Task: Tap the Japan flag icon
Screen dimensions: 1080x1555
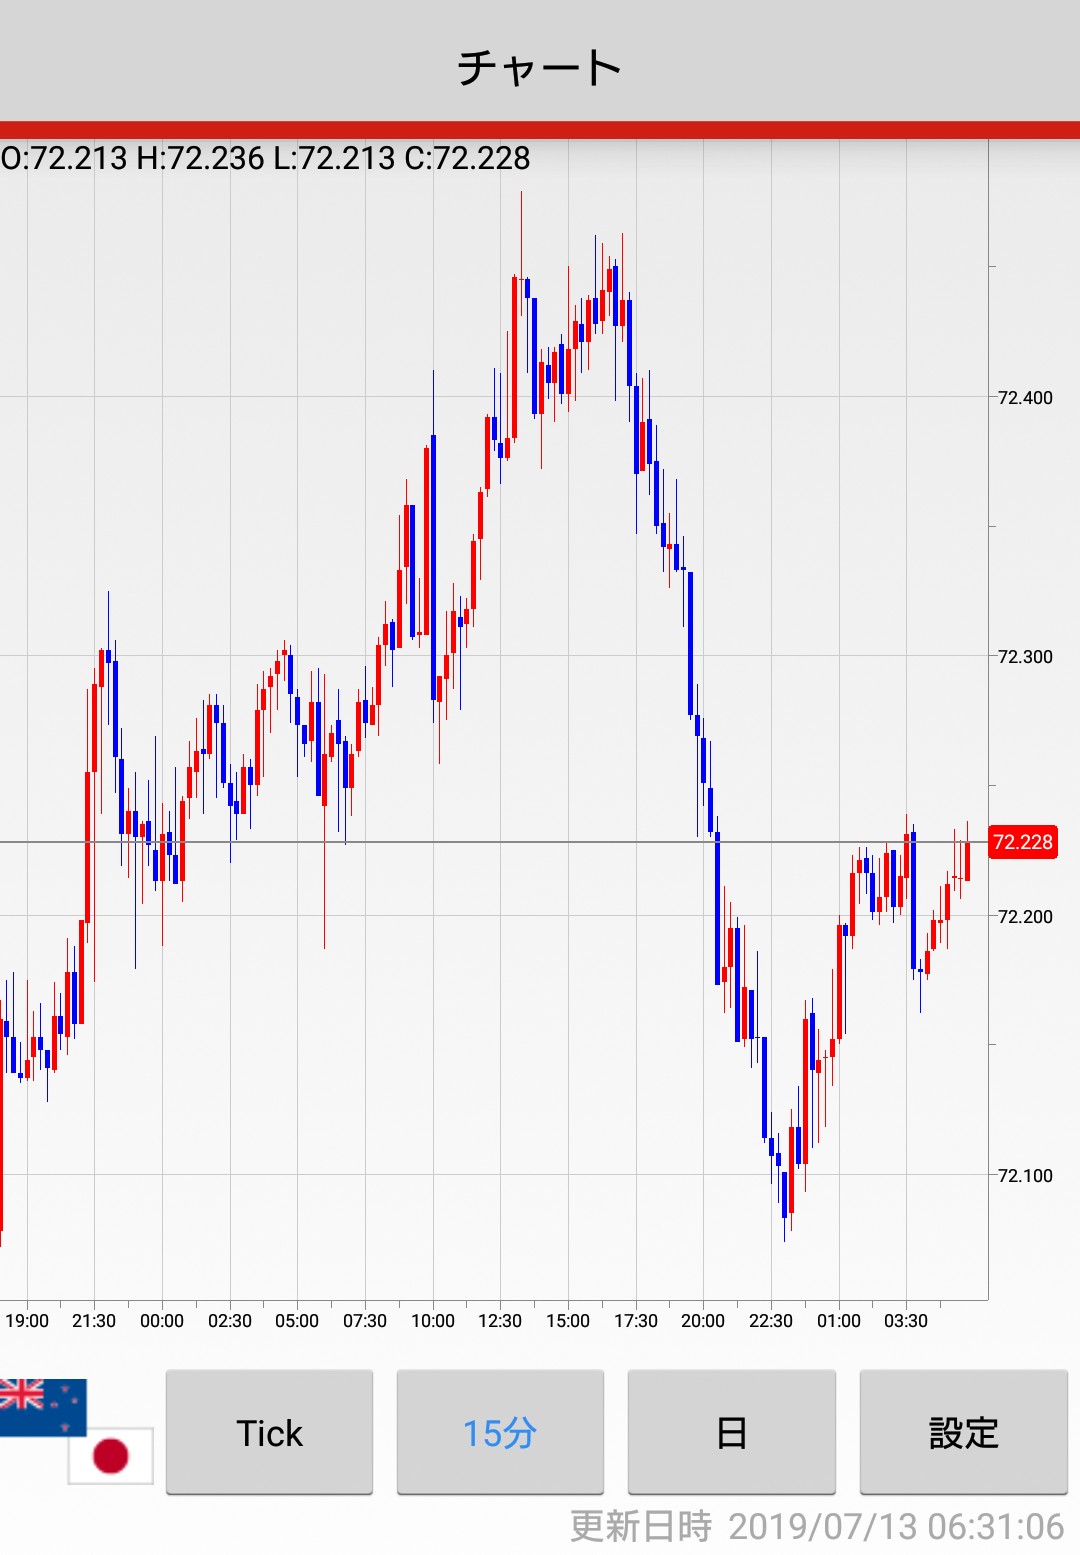Action: tap(110, 1455)
